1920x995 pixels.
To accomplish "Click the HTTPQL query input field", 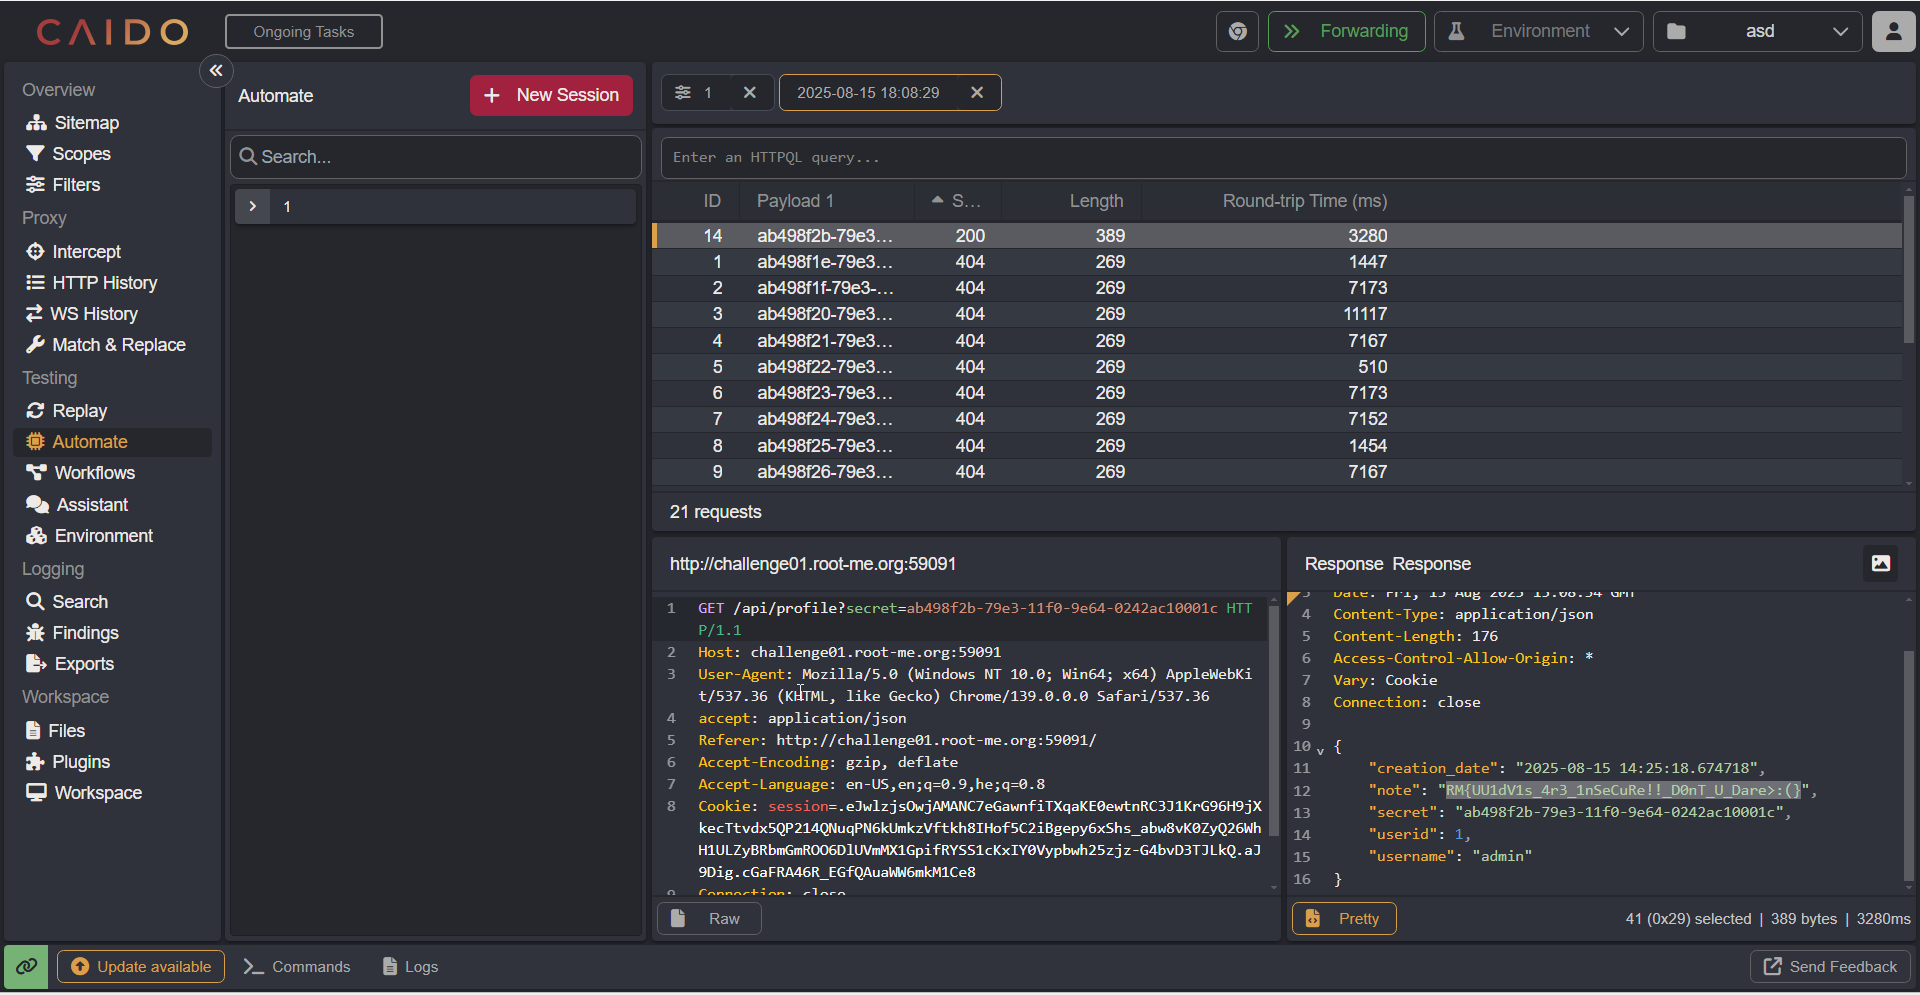I will point(1282,158).
